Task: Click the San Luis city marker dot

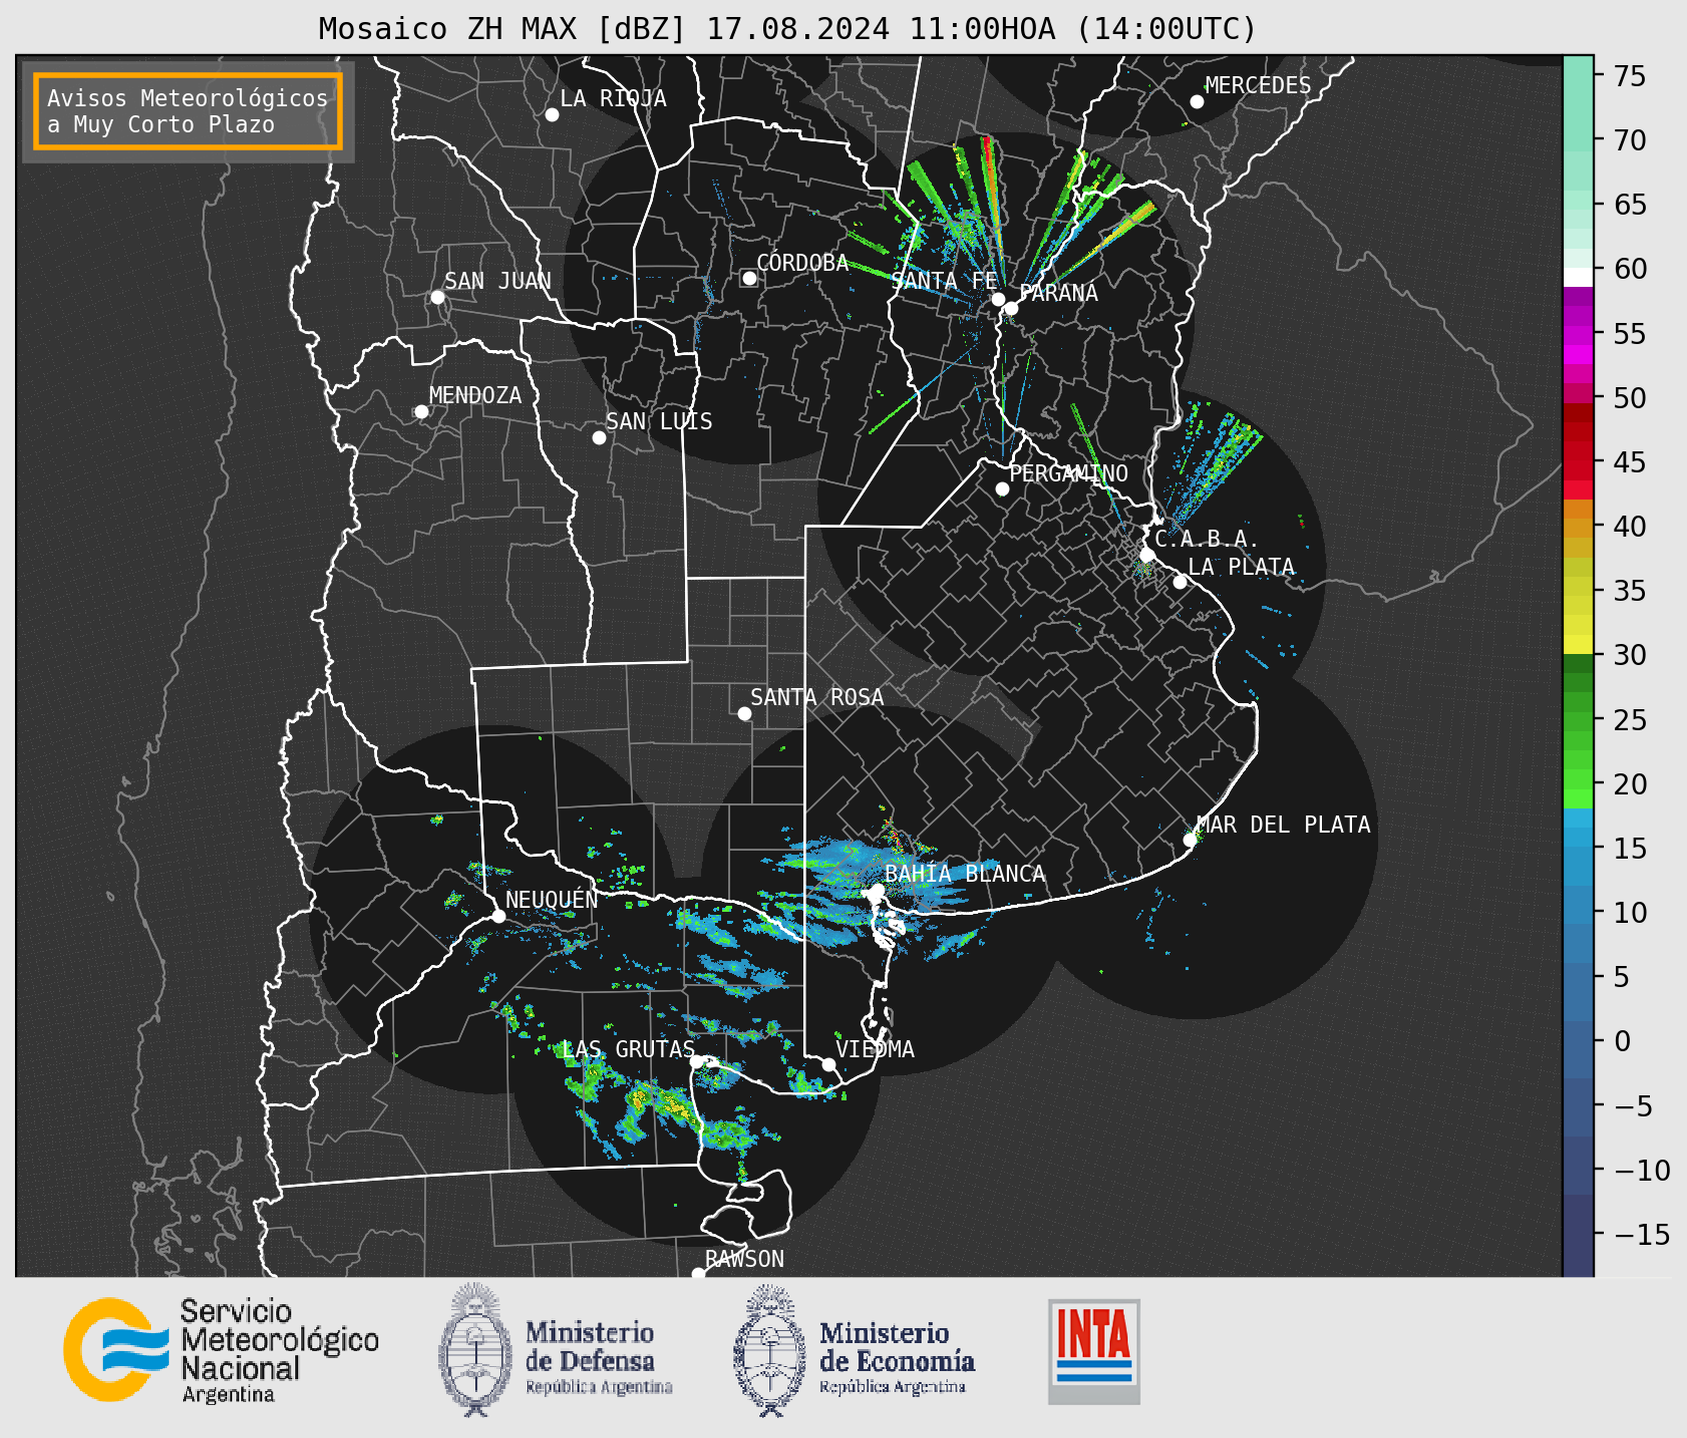Action: click(x=599, y=438)
